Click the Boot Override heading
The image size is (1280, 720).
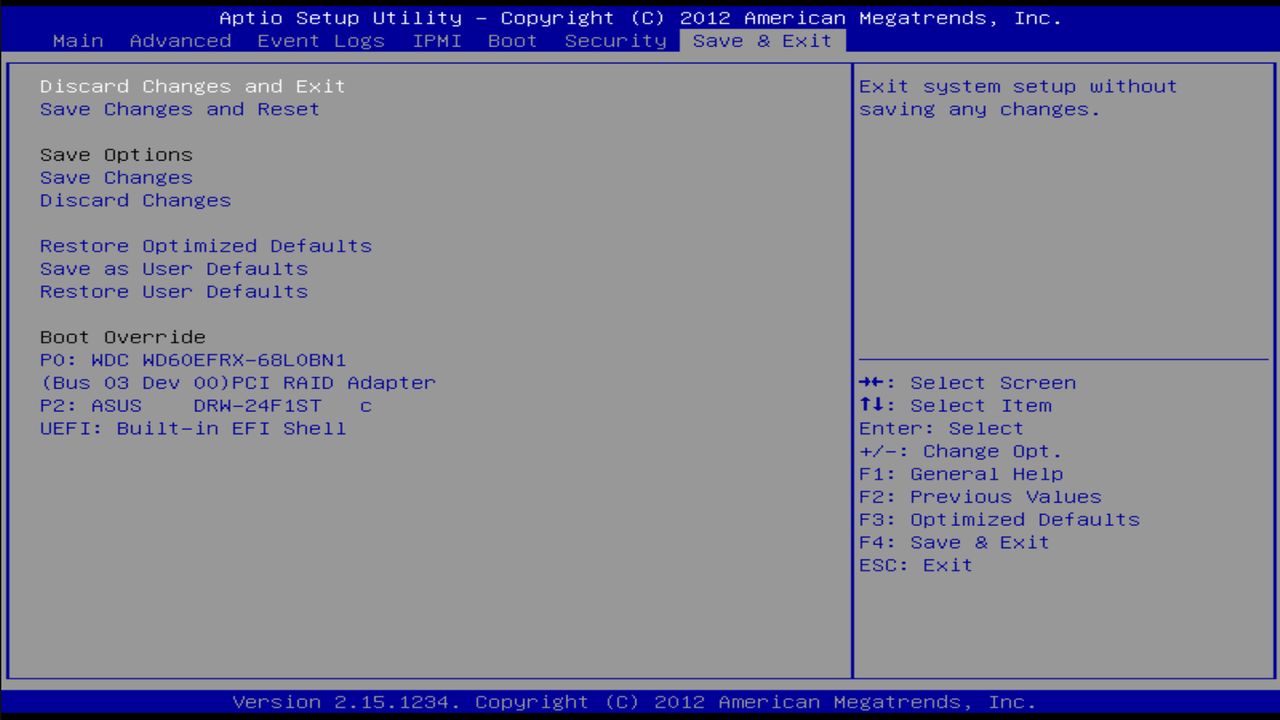click(123, 337)
